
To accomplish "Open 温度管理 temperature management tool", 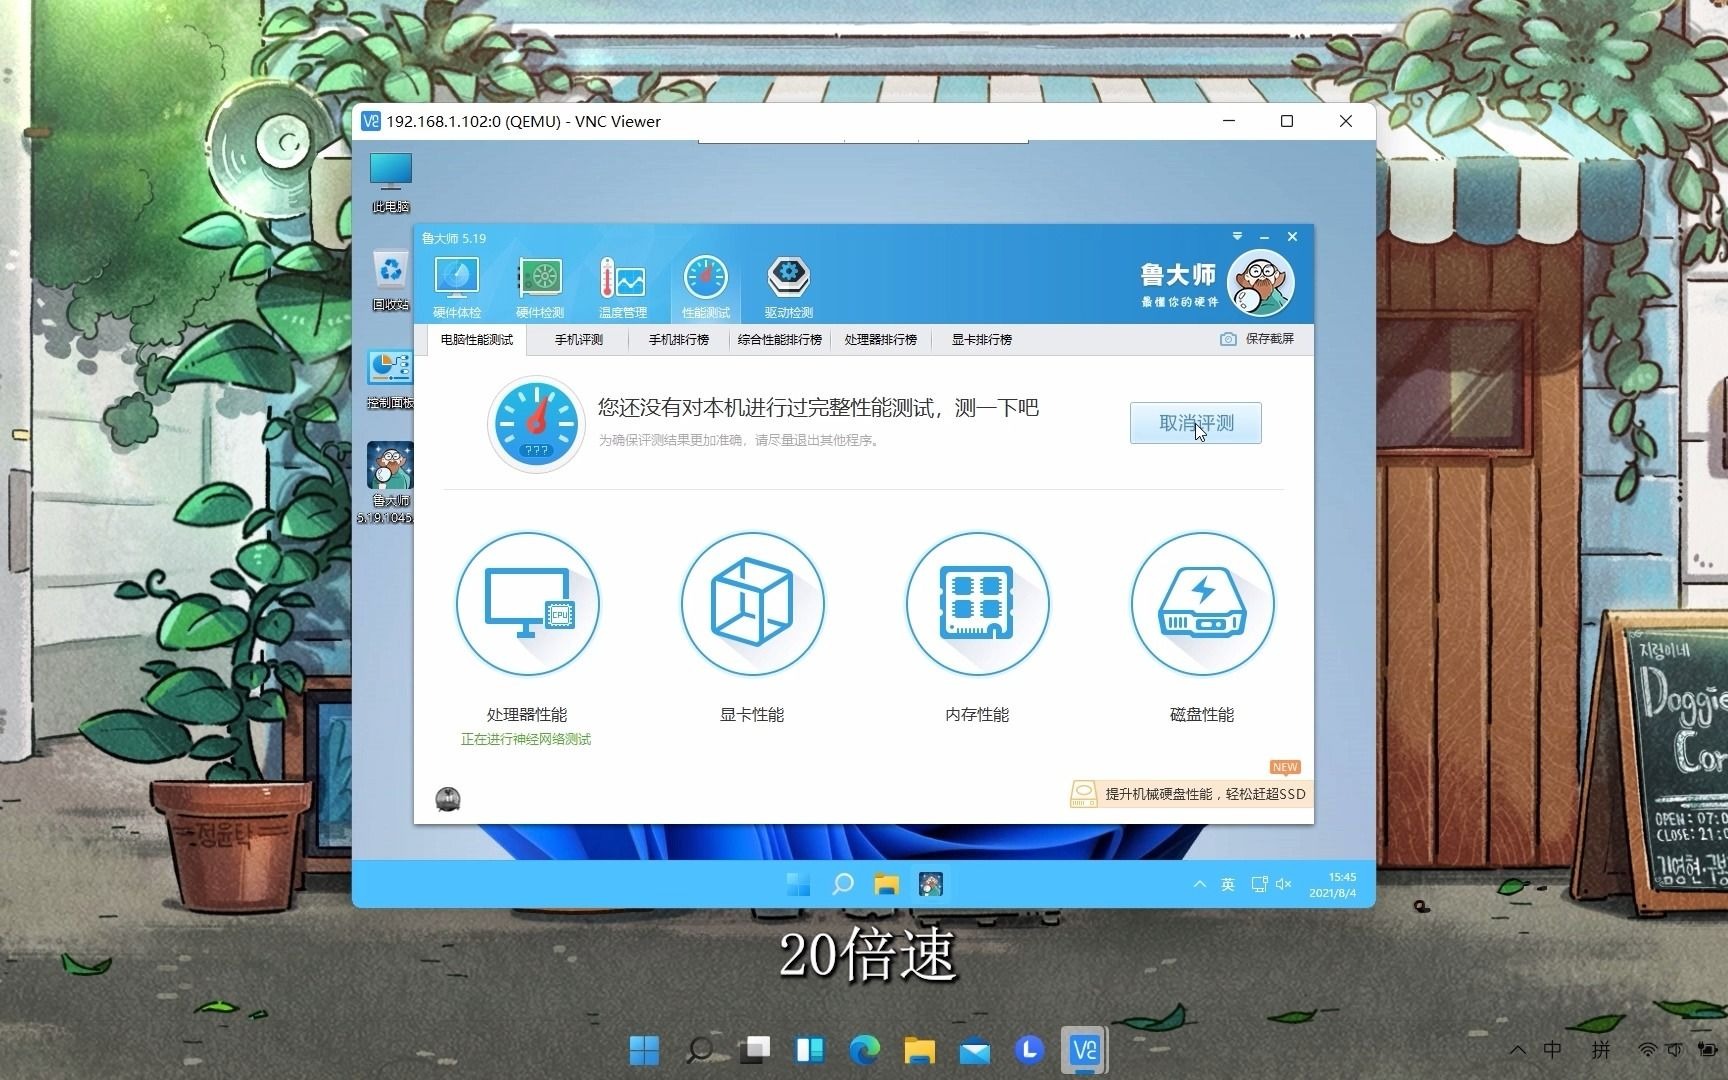I will [622, 287].
